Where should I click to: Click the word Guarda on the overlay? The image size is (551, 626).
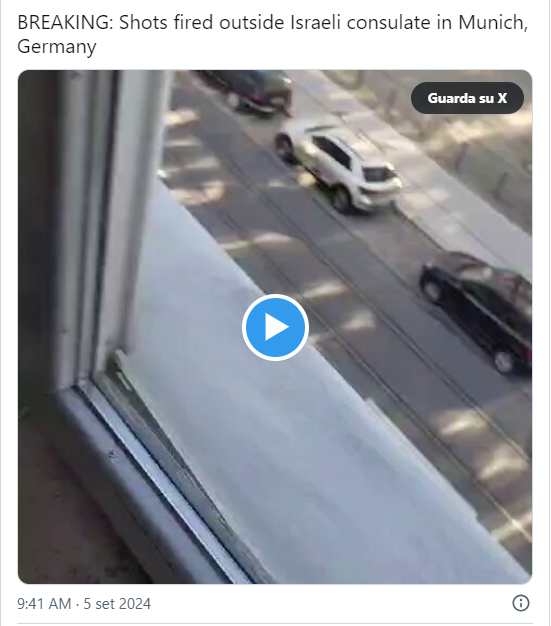455,98
